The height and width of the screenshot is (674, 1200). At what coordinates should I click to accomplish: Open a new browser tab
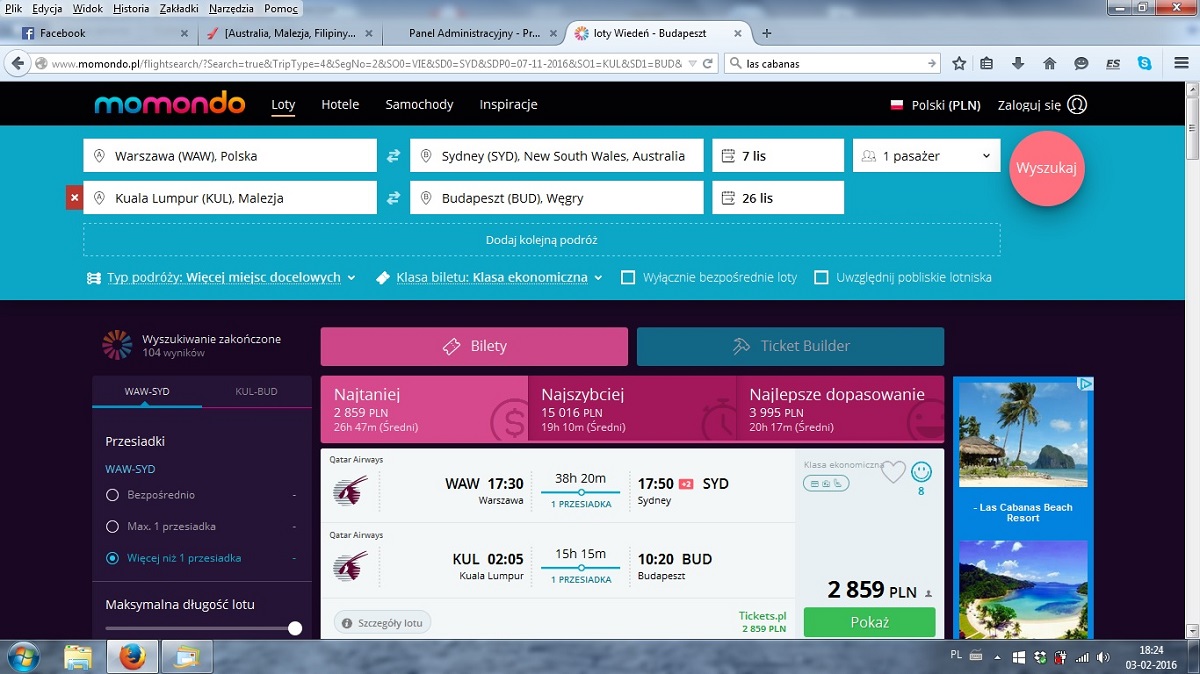[x=767, y=33]
